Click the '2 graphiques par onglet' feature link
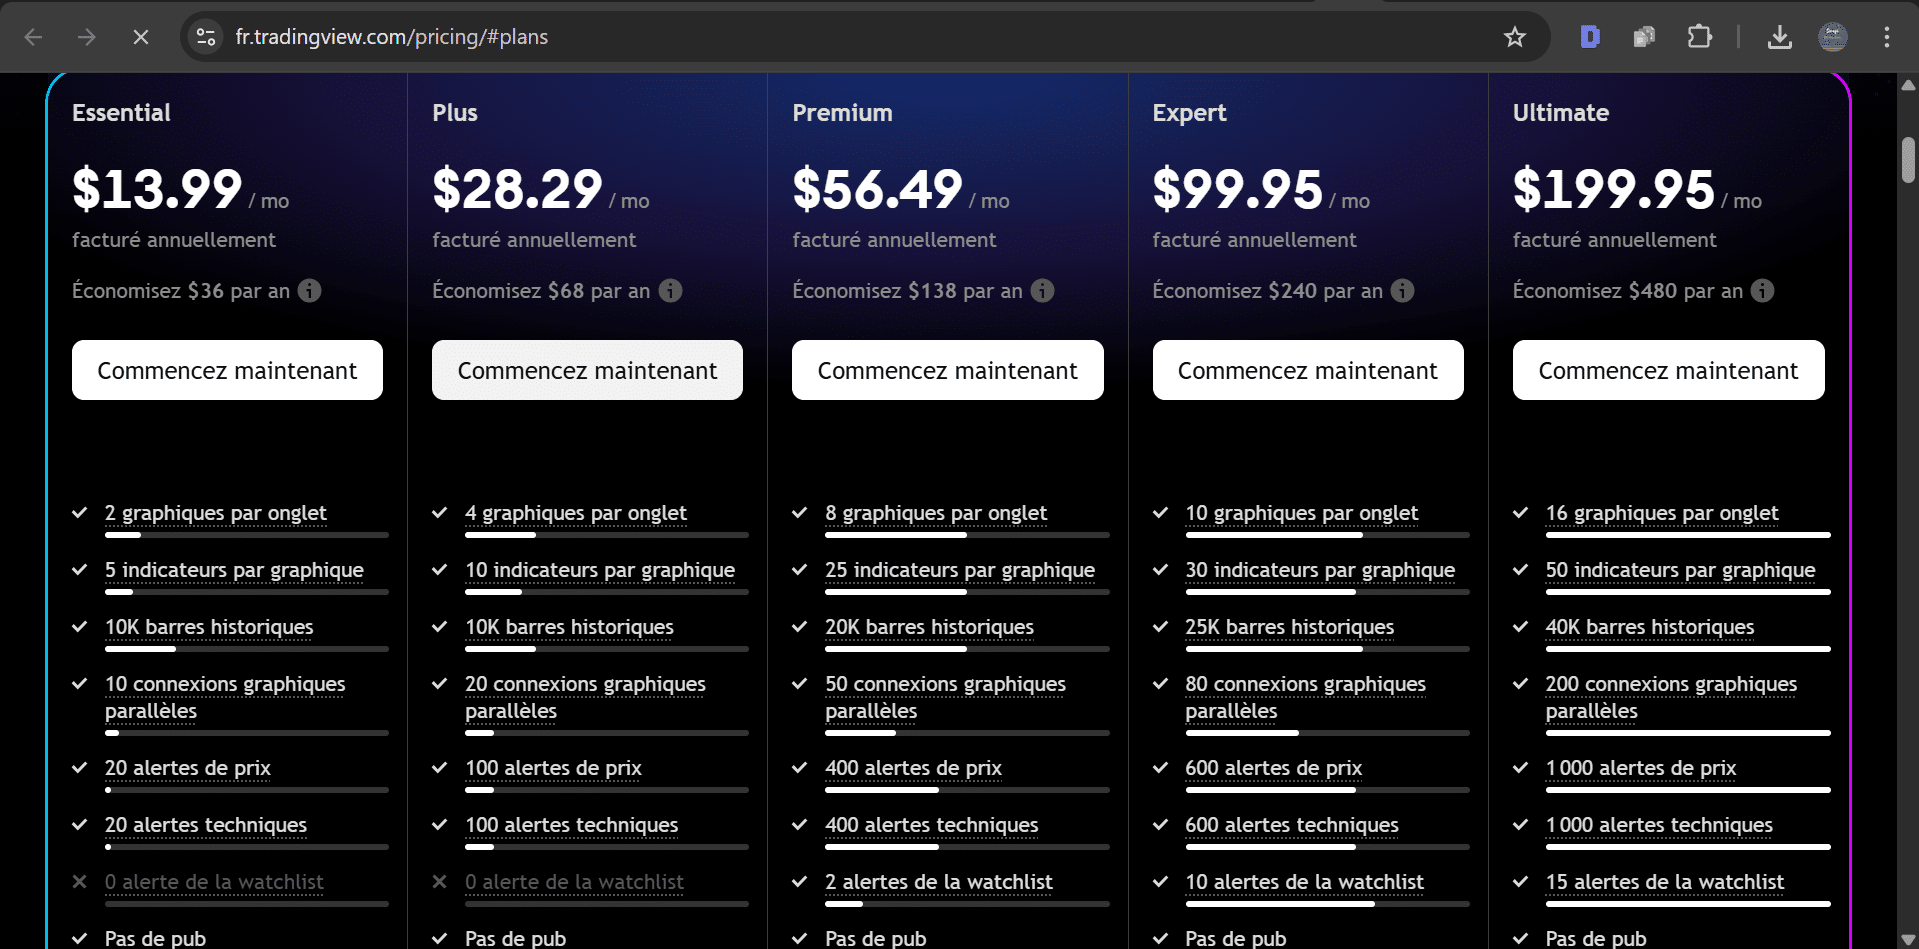The height and width of the screenshot is (949, 1919). [x=215, y=513]
